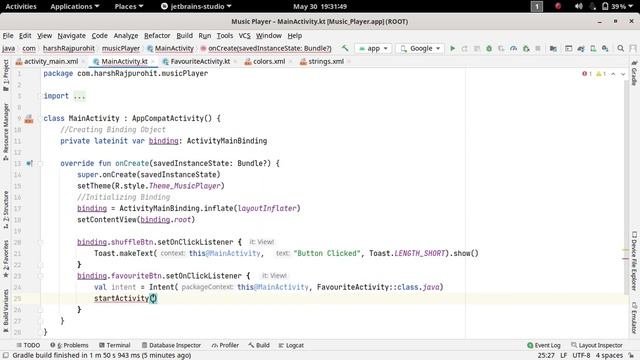Open Project Structure icon in toolbar
Screen dimensions: 640x360
click(553, 48)
